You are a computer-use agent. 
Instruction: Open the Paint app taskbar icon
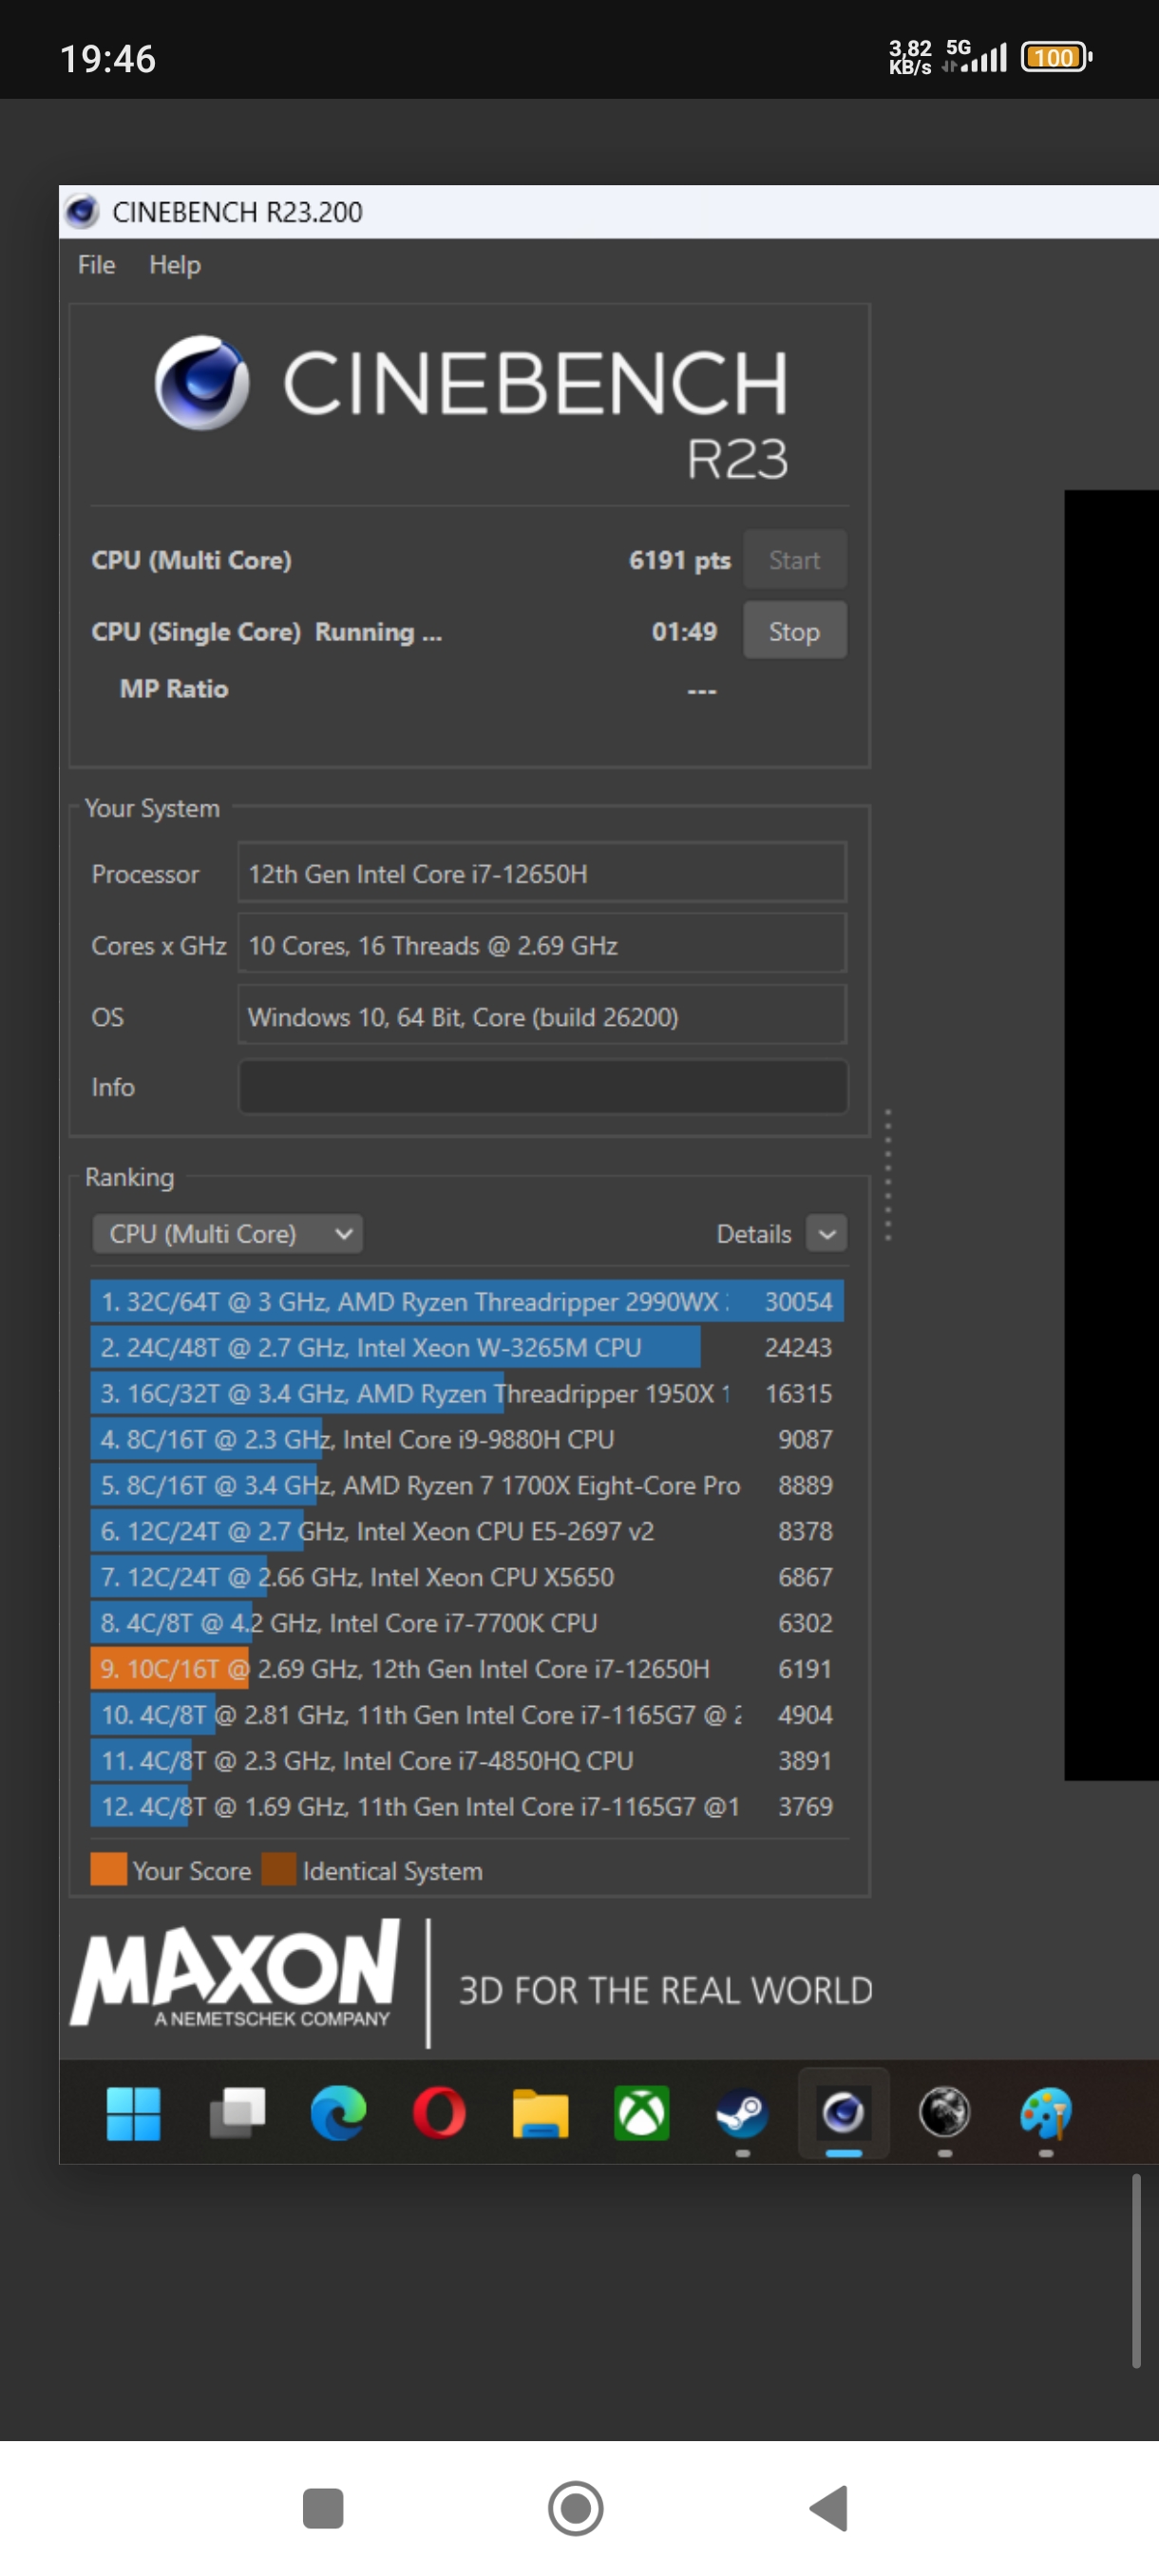click(1045, 2114)
